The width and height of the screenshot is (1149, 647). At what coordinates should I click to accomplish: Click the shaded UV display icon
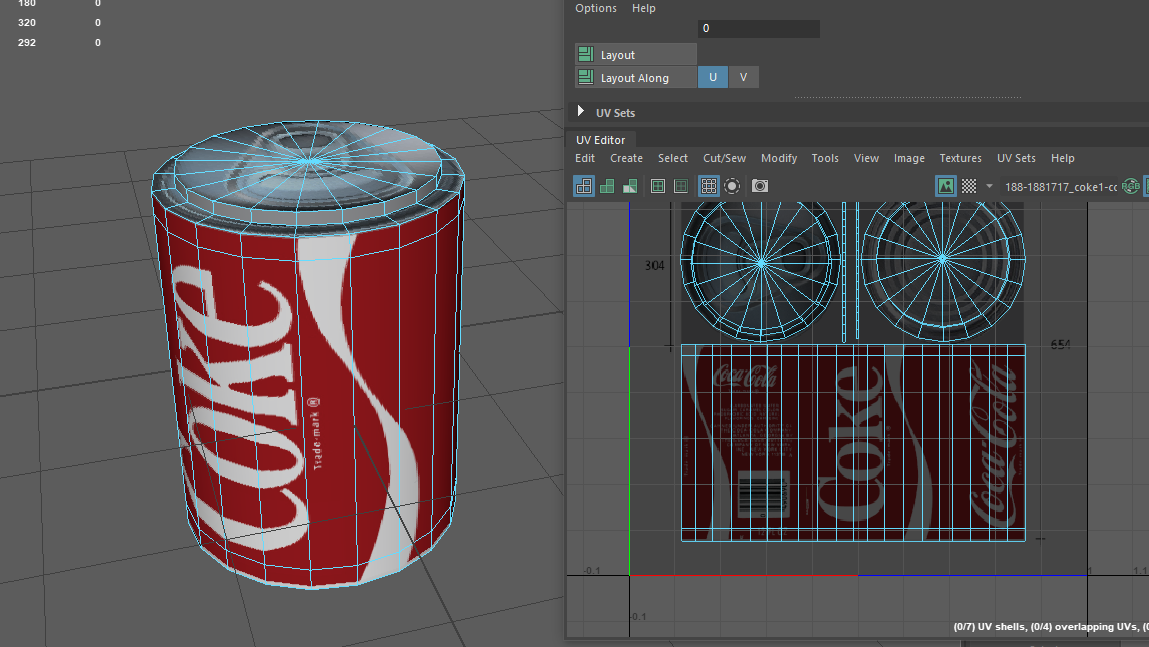607,186
